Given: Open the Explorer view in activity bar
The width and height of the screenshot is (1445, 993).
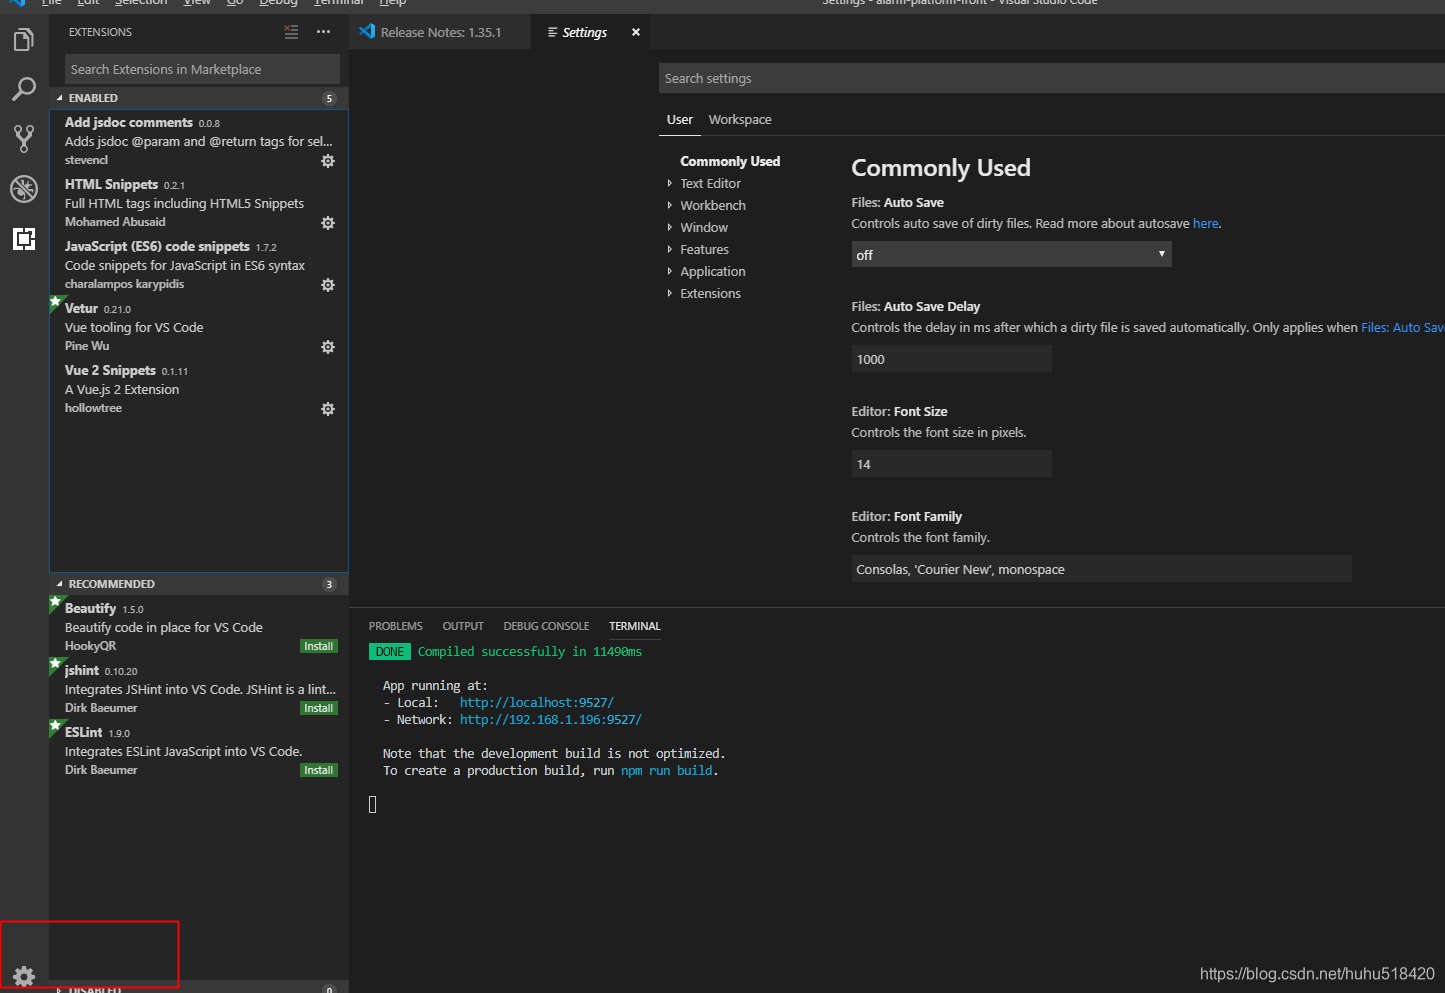Looking at the screenshot, I should [24, 40].
